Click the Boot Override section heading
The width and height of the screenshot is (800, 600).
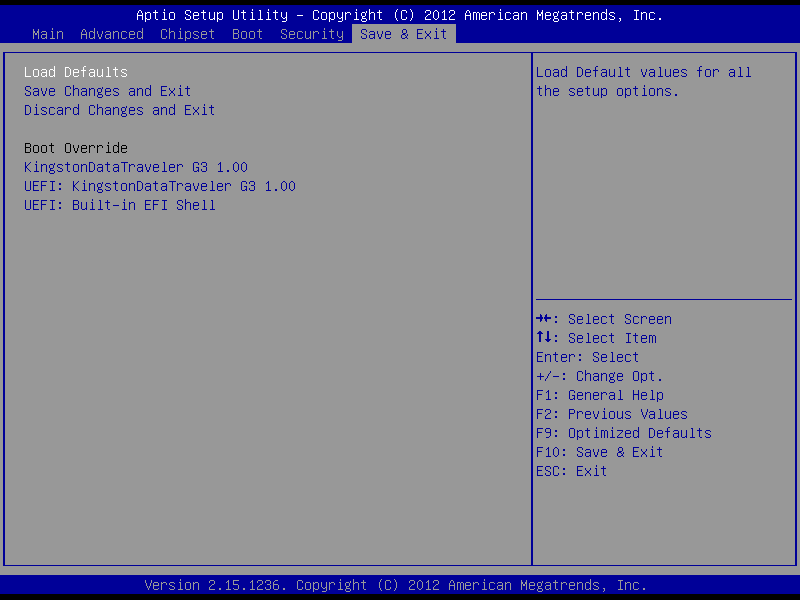click(x=76, y=148)
